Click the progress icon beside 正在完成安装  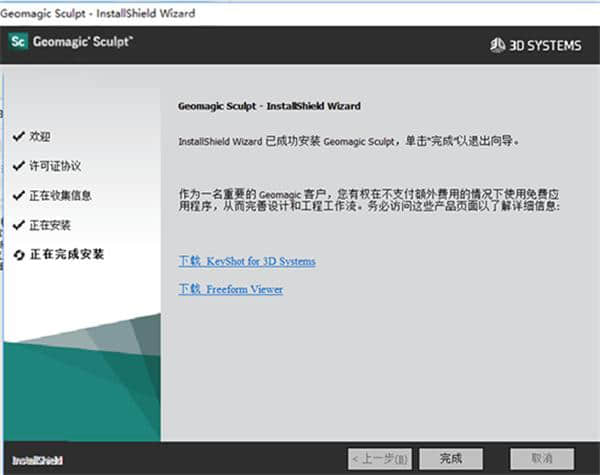pos(18,254)
